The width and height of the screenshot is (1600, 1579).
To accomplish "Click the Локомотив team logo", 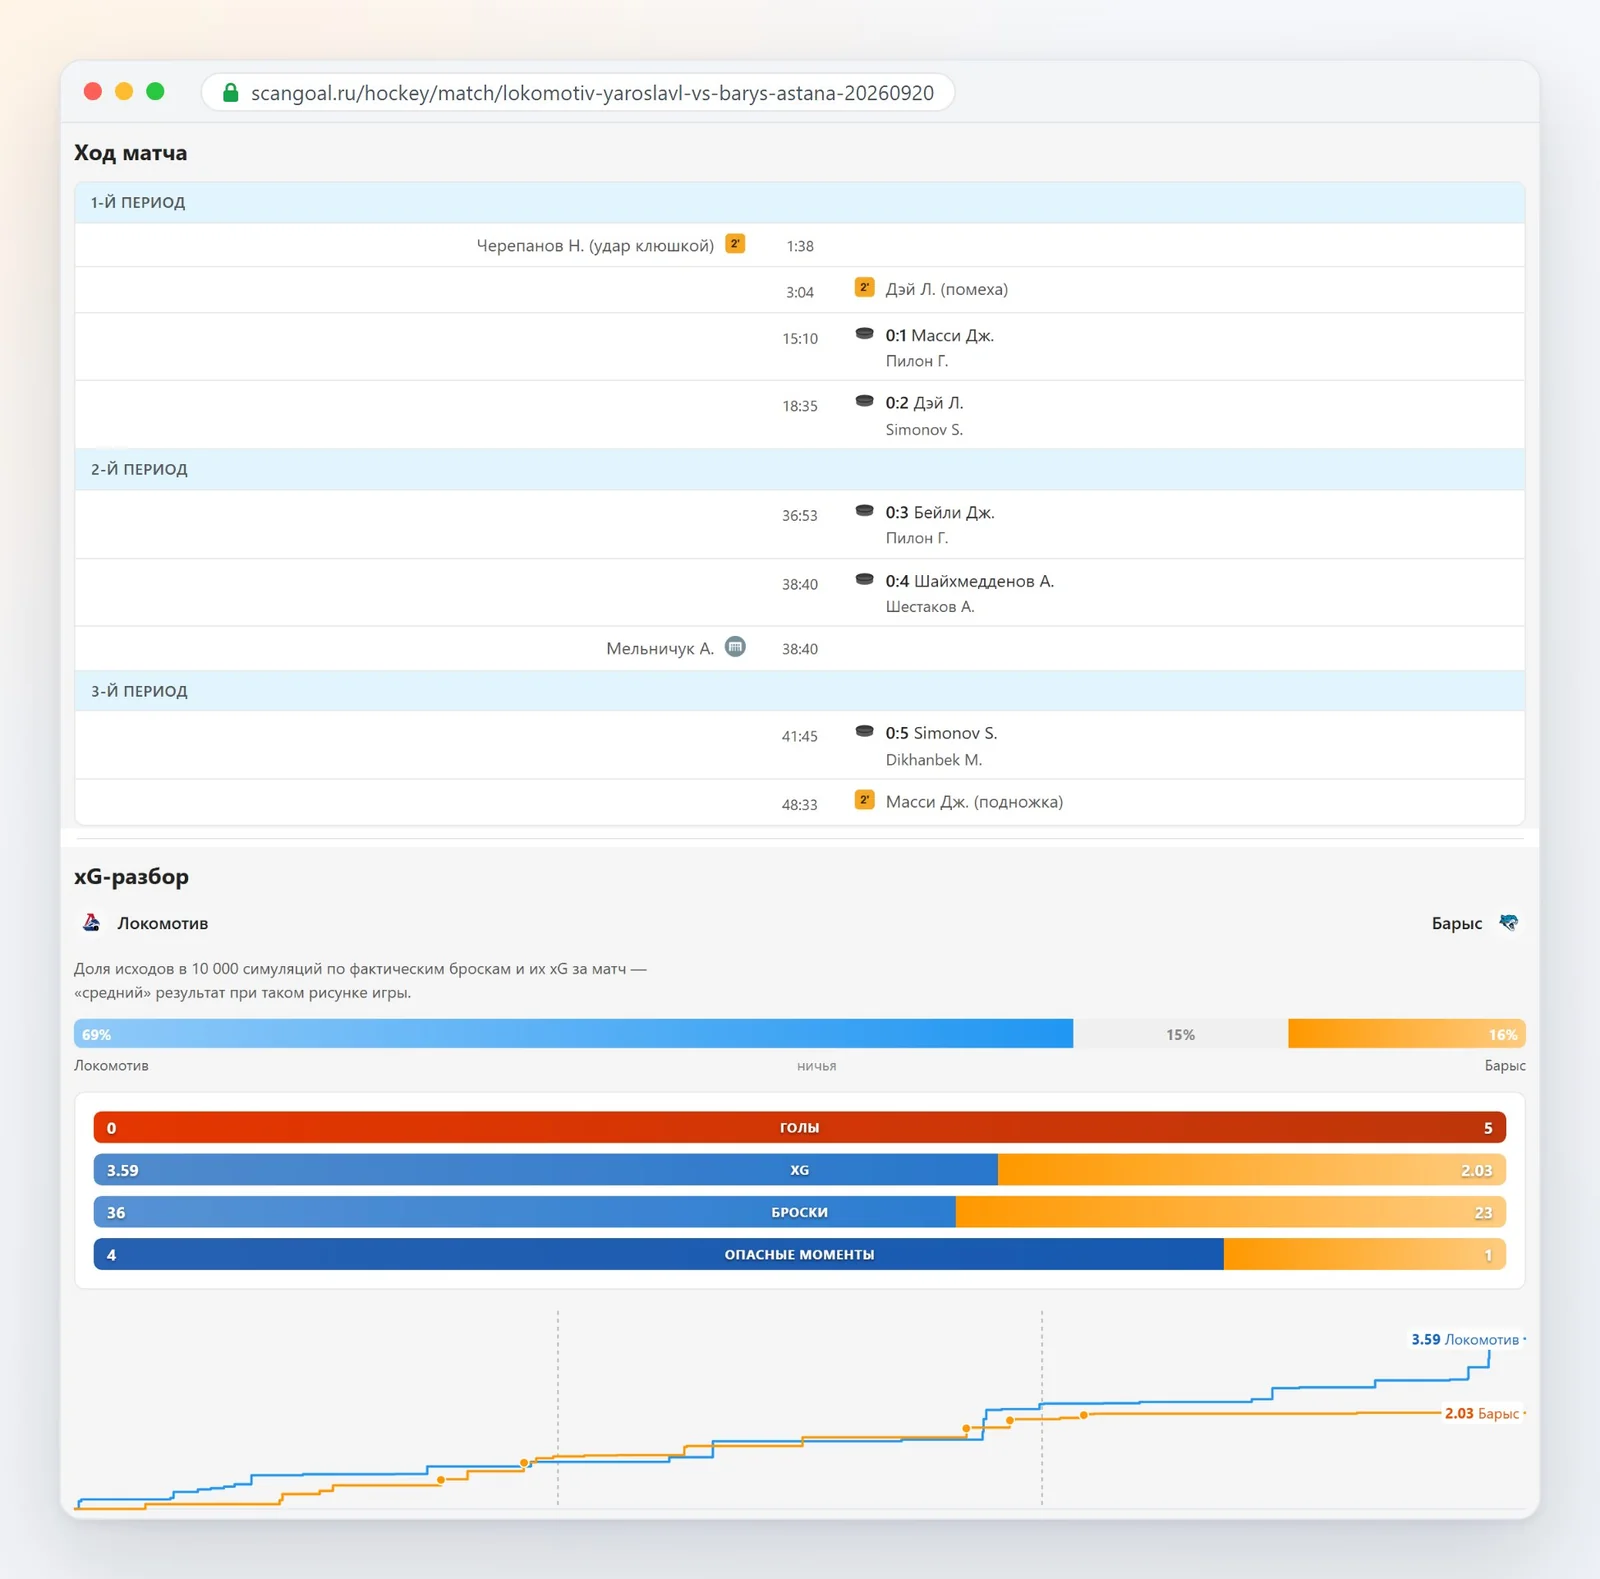I will coord(91,922).
